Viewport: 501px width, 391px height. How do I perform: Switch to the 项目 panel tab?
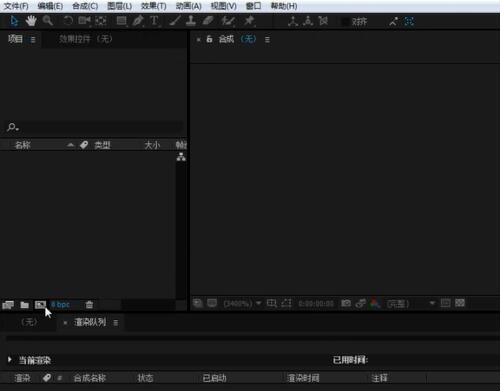click(x=15, y=39)
